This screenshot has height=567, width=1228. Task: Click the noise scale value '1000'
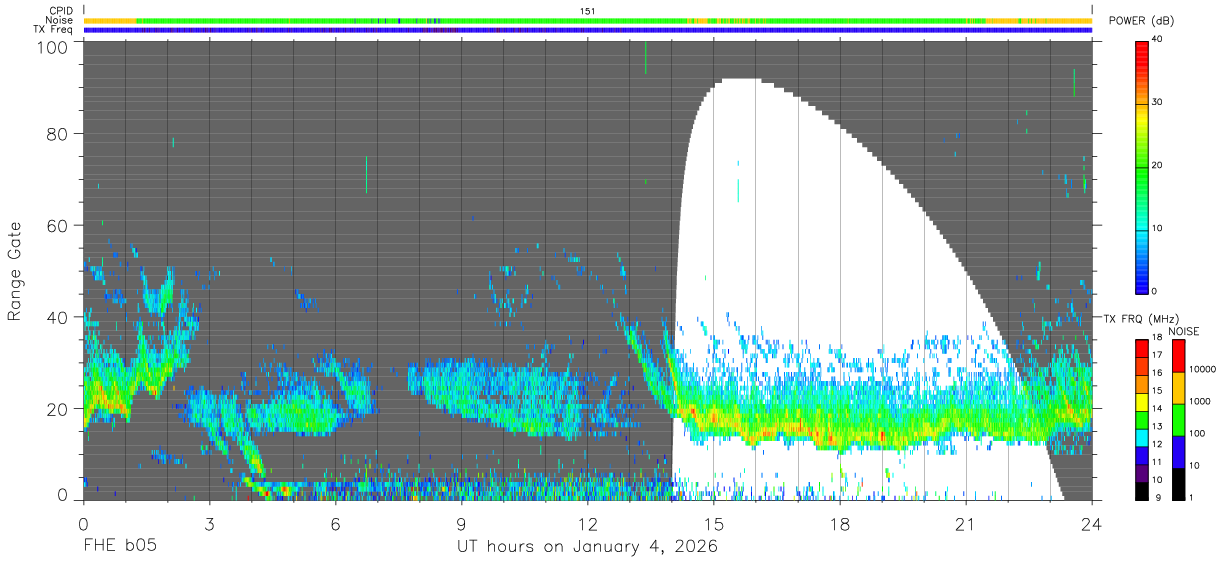point(1199,402)
